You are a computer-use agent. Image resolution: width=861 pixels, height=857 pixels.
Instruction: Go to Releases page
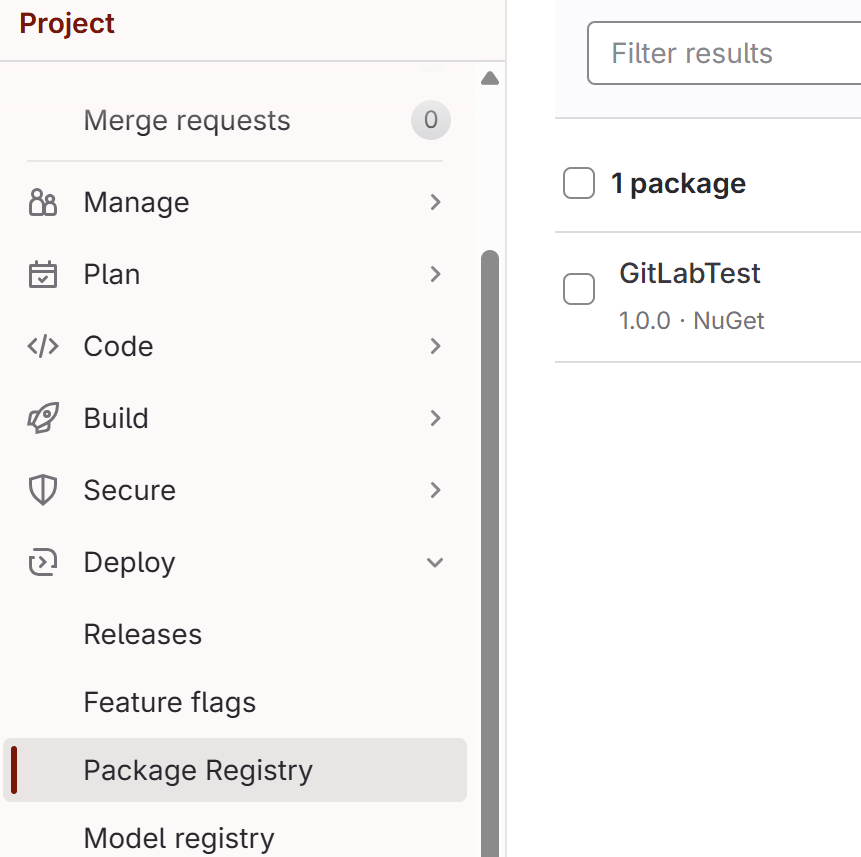[x=142, y=633]
